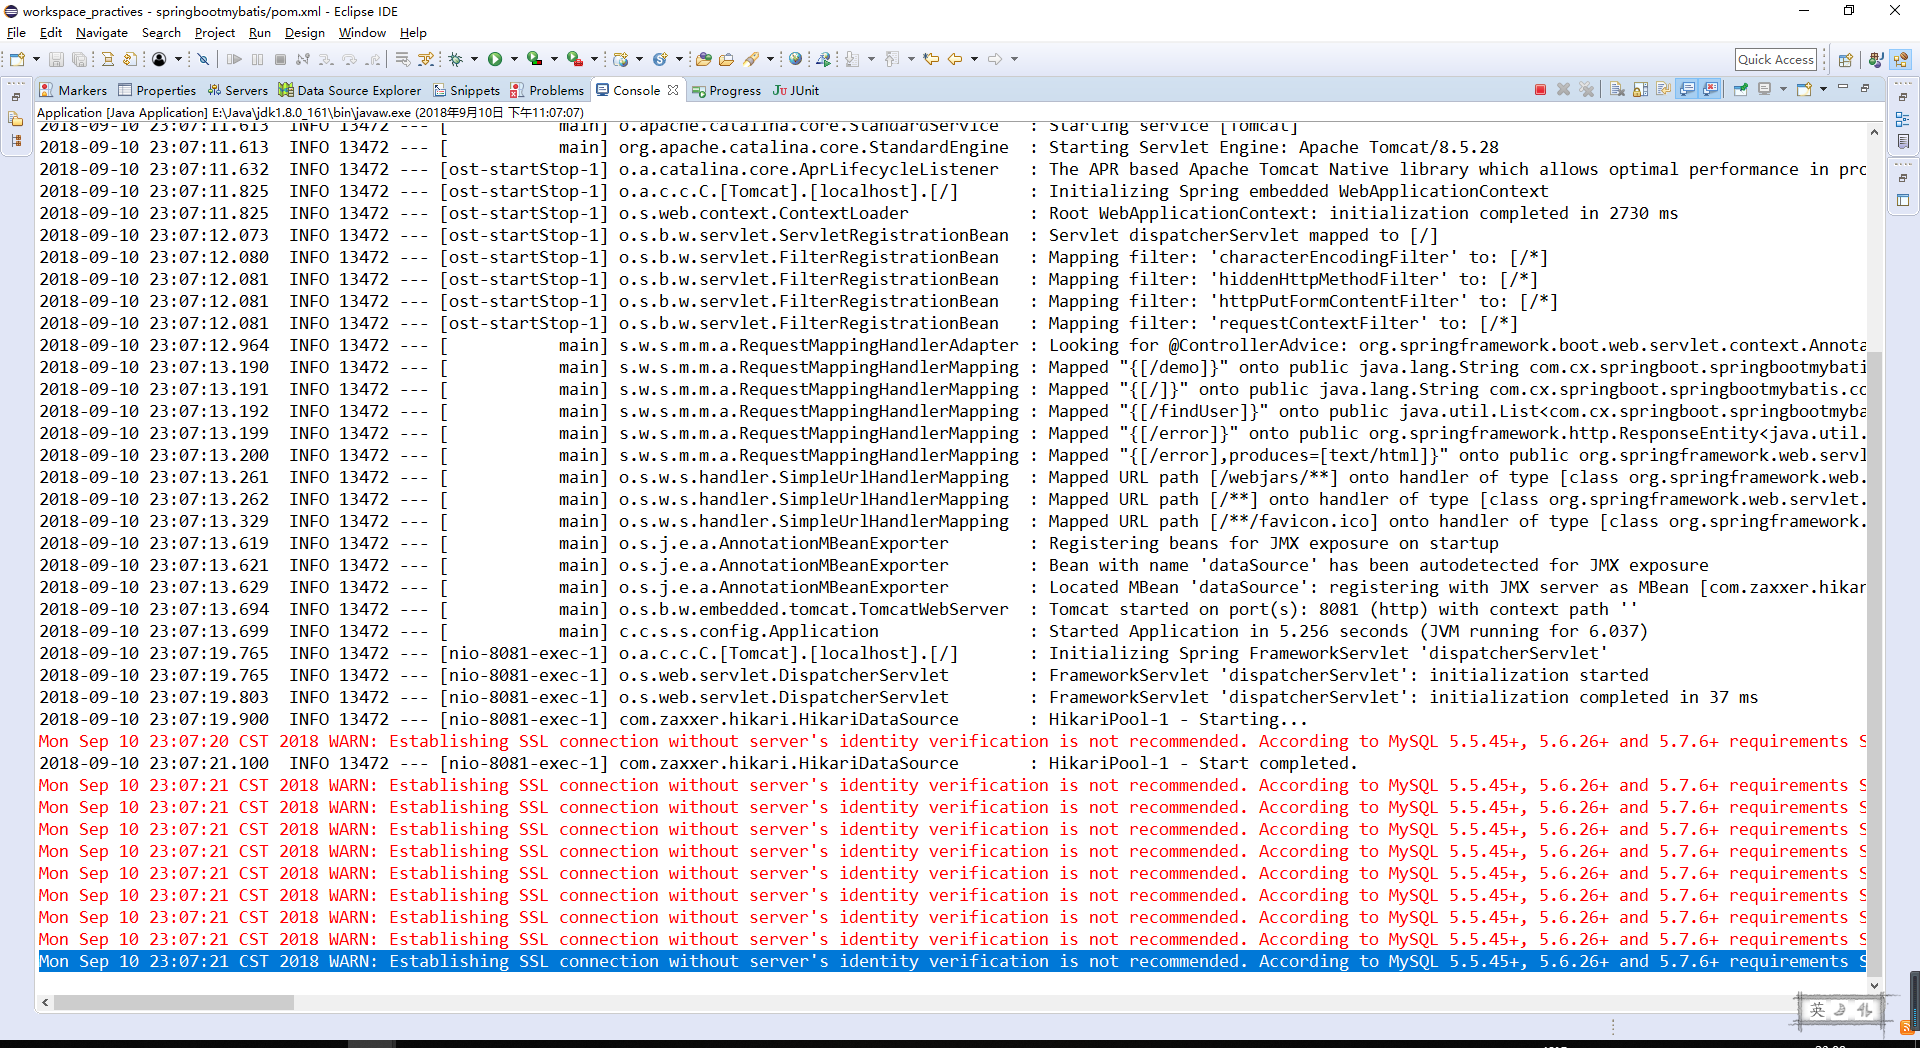Click the horizontal scrollbar left arrow
Viewport: 1920px width, 1048px height.
click(x=45, y=1002)
